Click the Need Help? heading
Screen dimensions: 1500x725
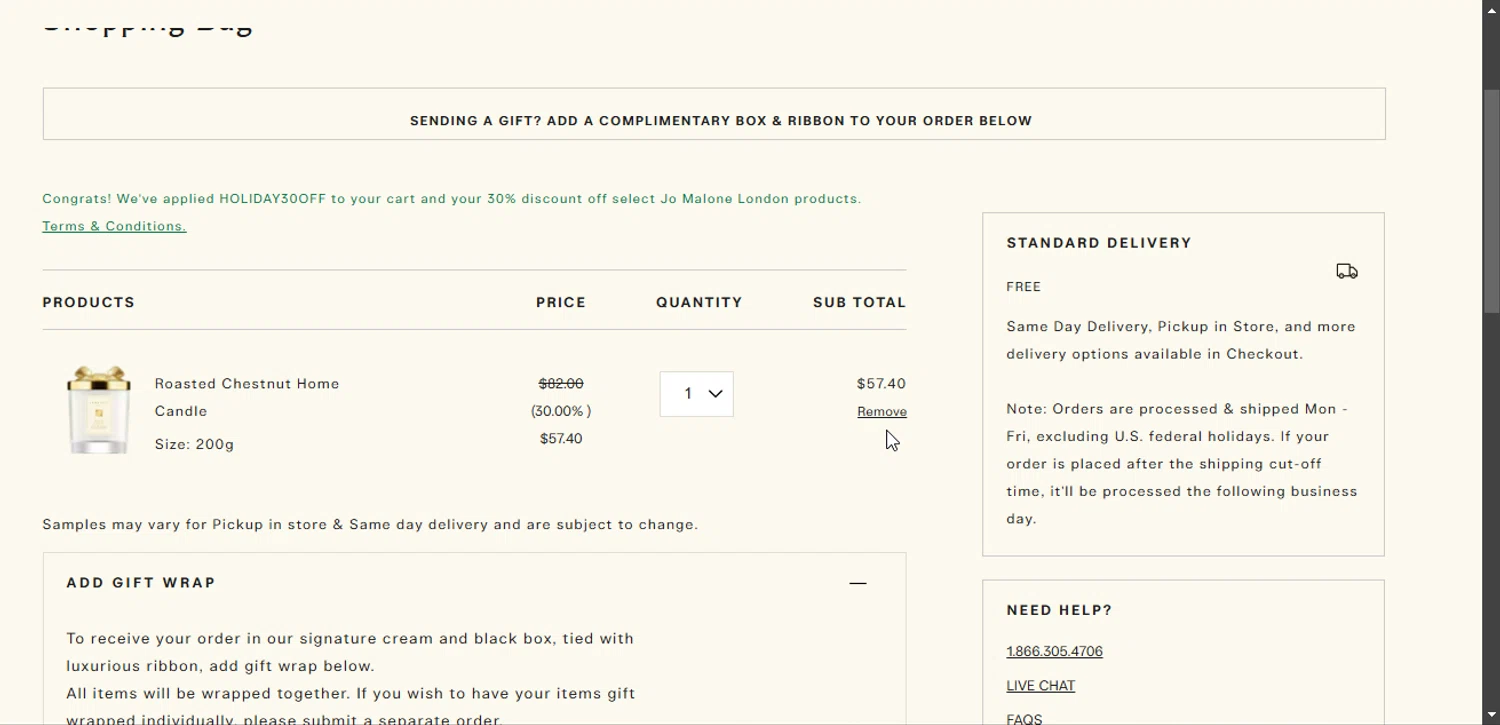(1059, 610)
